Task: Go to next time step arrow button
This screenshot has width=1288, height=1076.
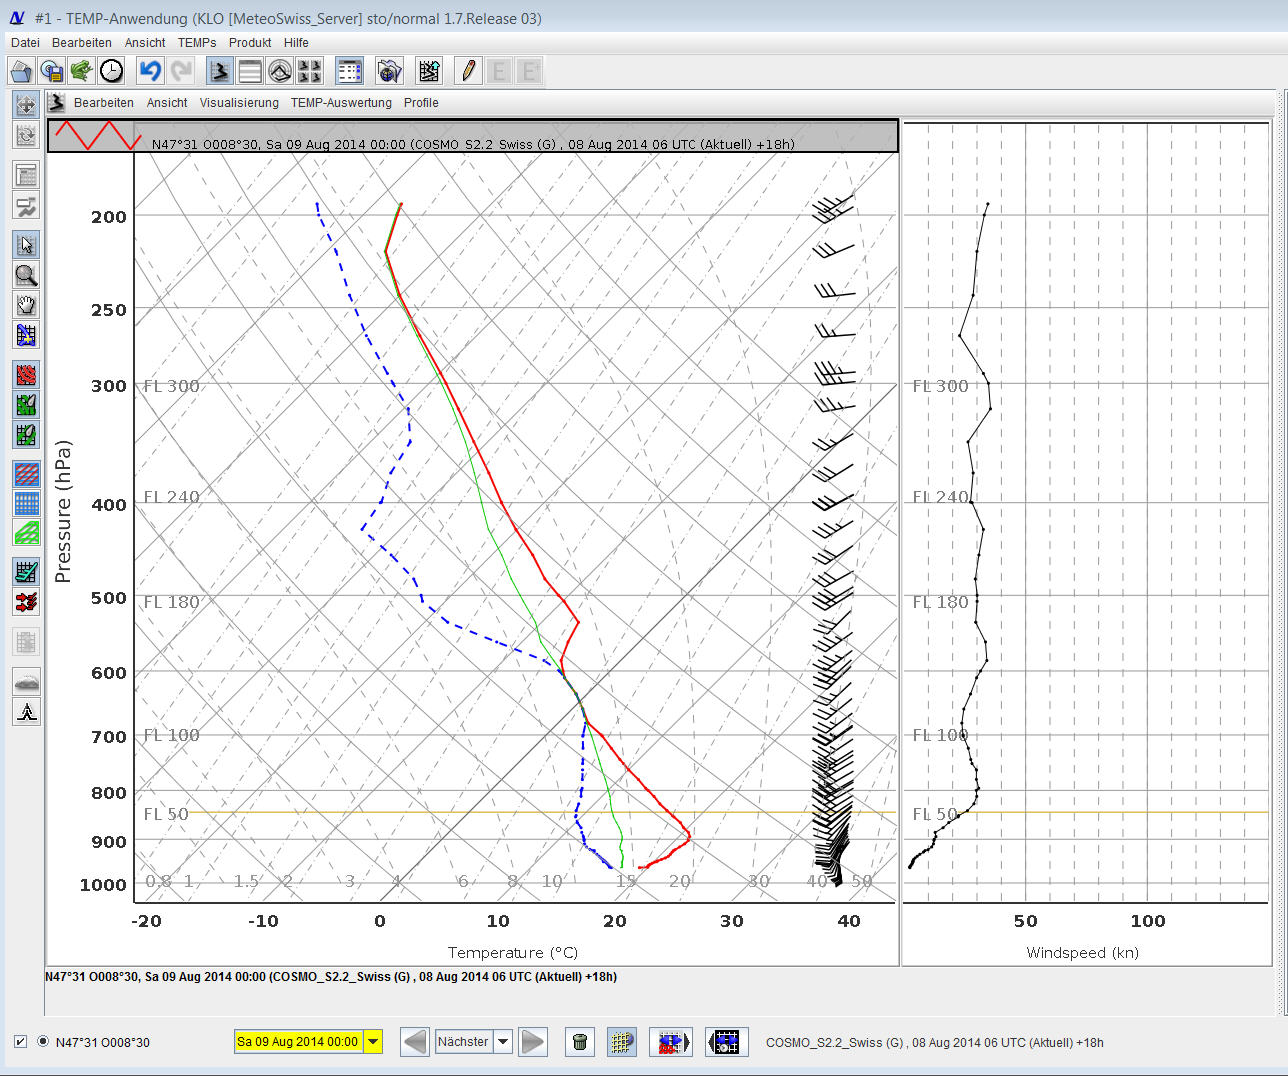Action: 533,1042
